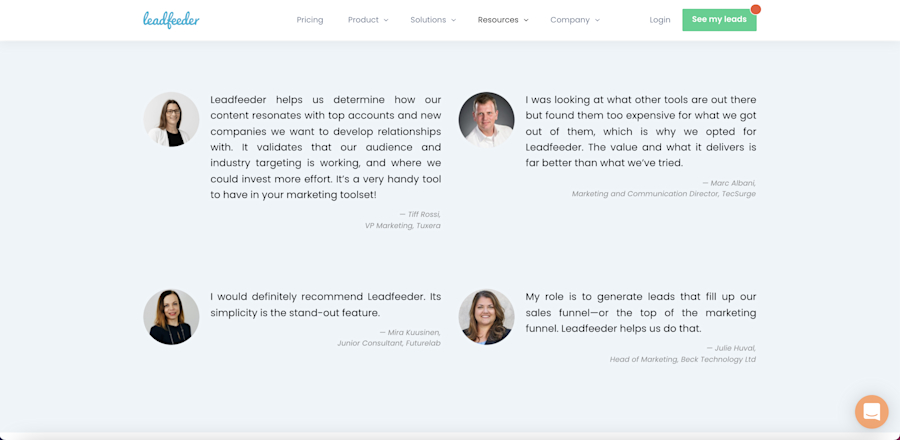Click the text VP Marketing, Tuxera
This screenshot has height=440, width=900.
coord(403,226)
